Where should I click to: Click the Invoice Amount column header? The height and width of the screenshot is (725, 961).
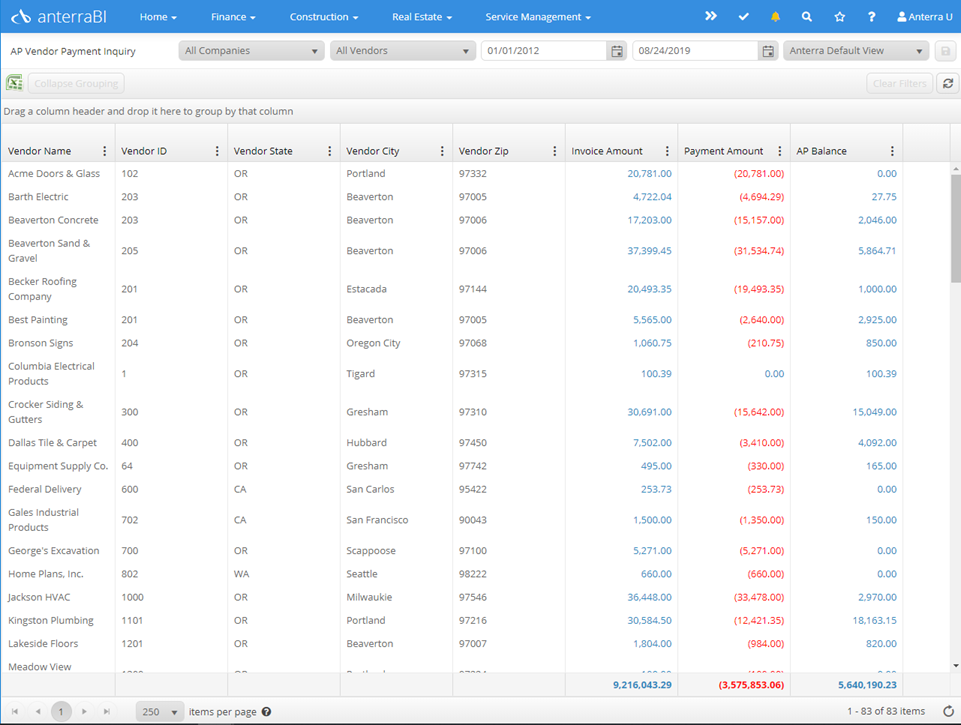click(607, 151)
